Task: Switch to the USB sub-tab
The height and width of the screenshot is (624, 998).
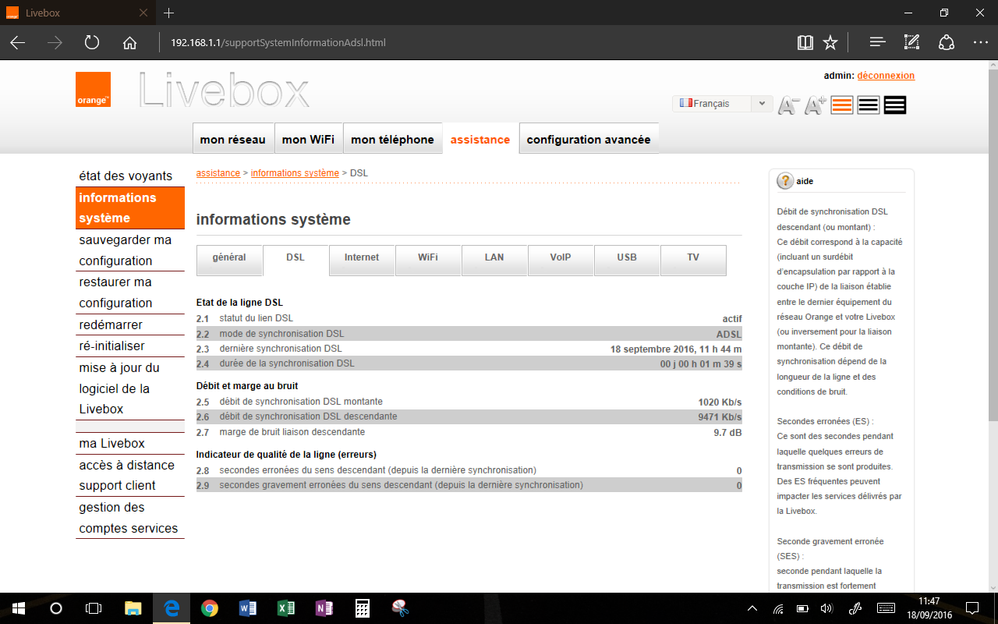Action: 627,259
